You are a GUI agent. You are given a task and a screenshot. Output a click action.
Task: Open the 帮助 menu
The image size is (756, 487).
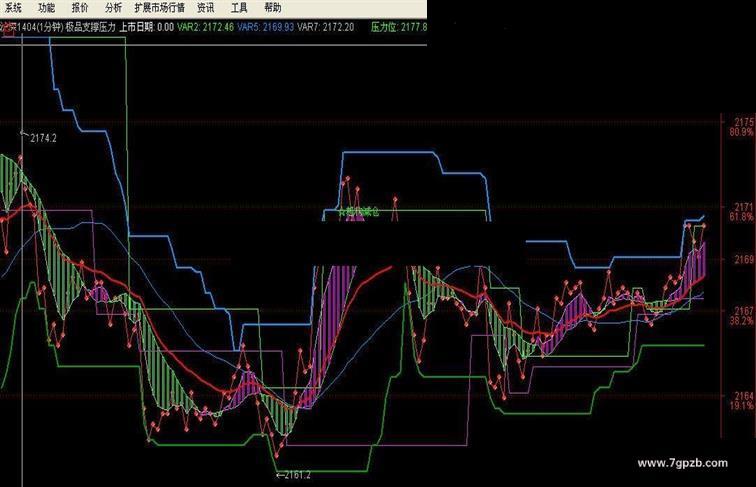tap(273, 8)
